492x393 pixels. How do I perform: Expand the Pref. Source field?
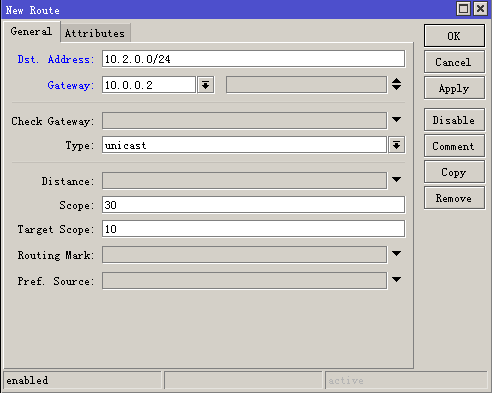(396, 280)
